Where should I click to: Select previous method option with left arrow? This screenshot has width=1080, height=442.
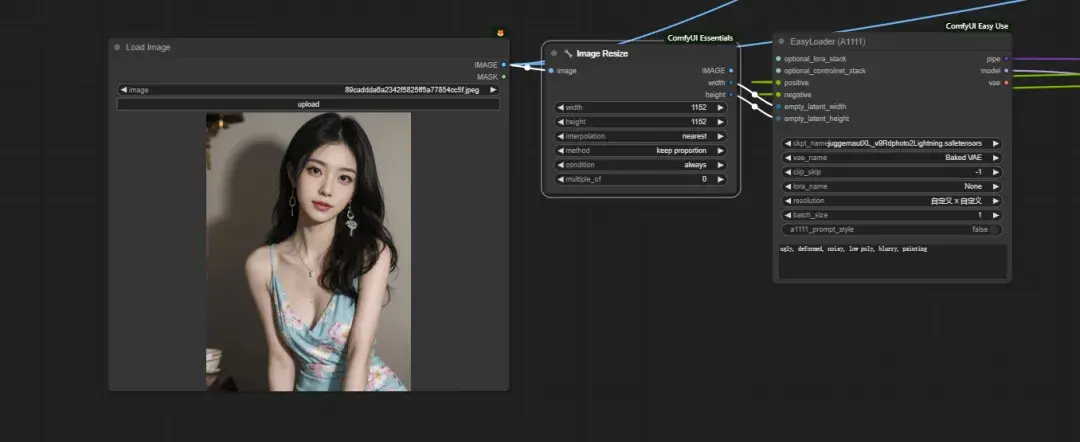click(x=561, y=151)
